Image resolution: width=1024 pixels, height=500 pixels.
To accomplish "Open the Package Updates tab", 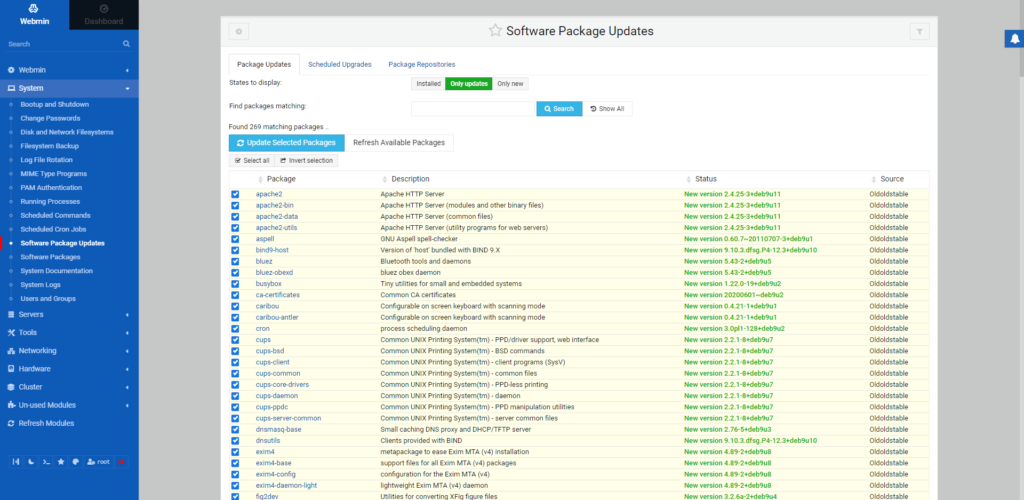I will point(264,65).
